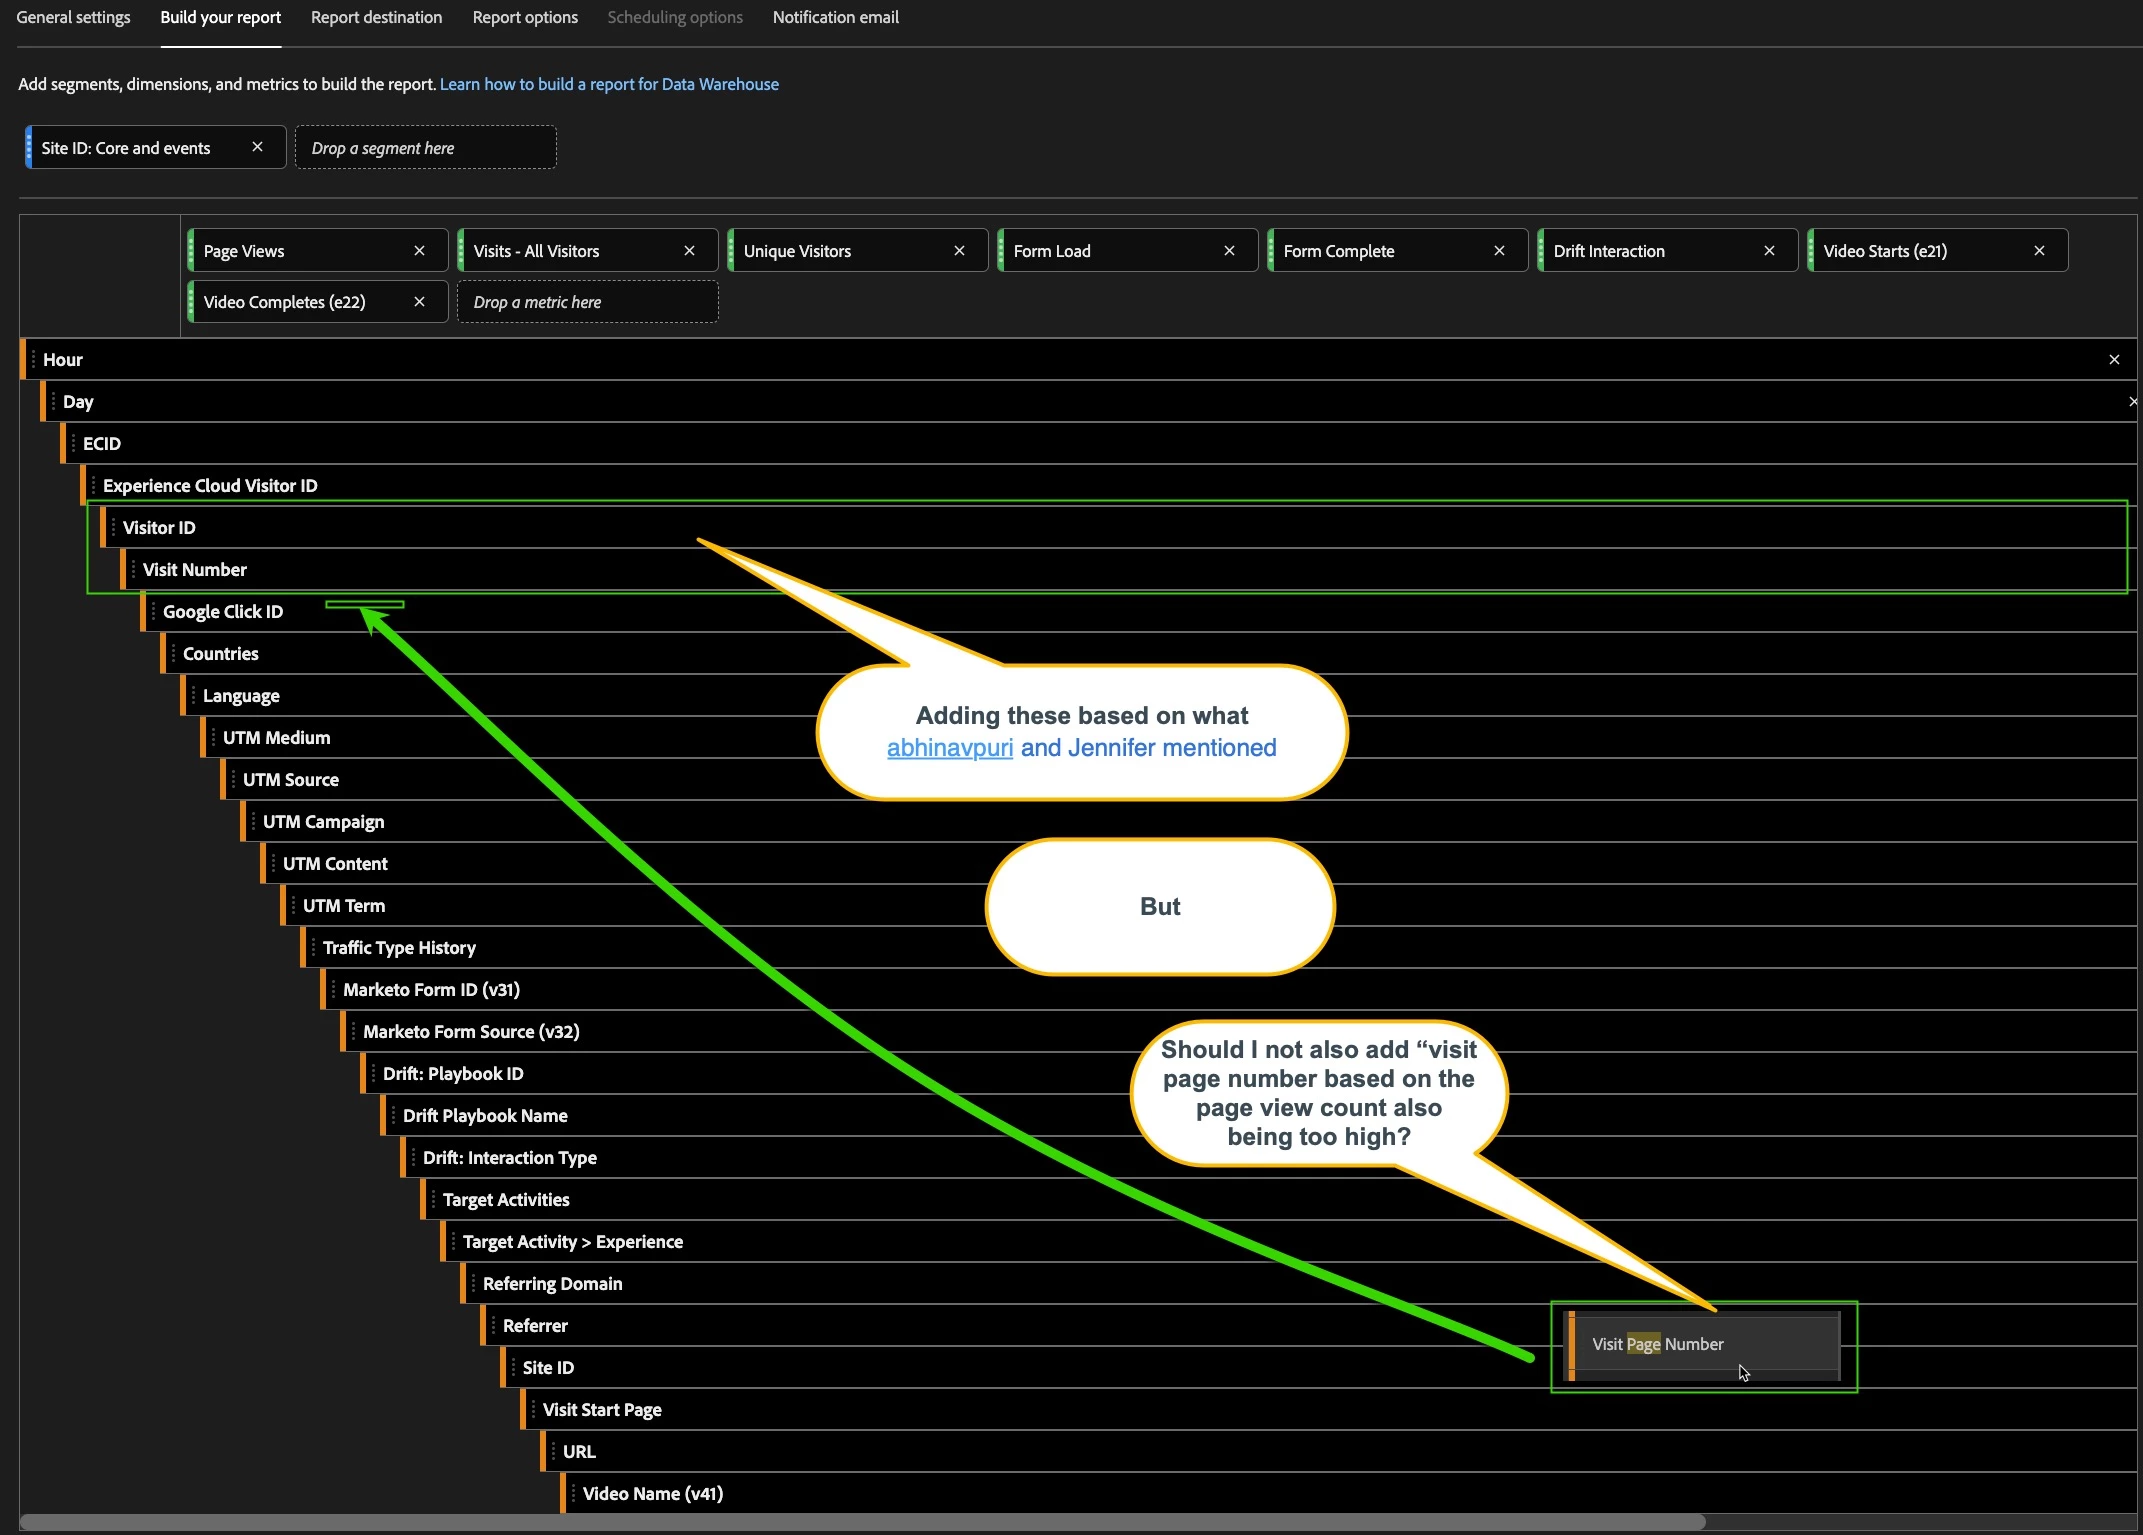Remove the Visits - All Visitors metric

689,251
